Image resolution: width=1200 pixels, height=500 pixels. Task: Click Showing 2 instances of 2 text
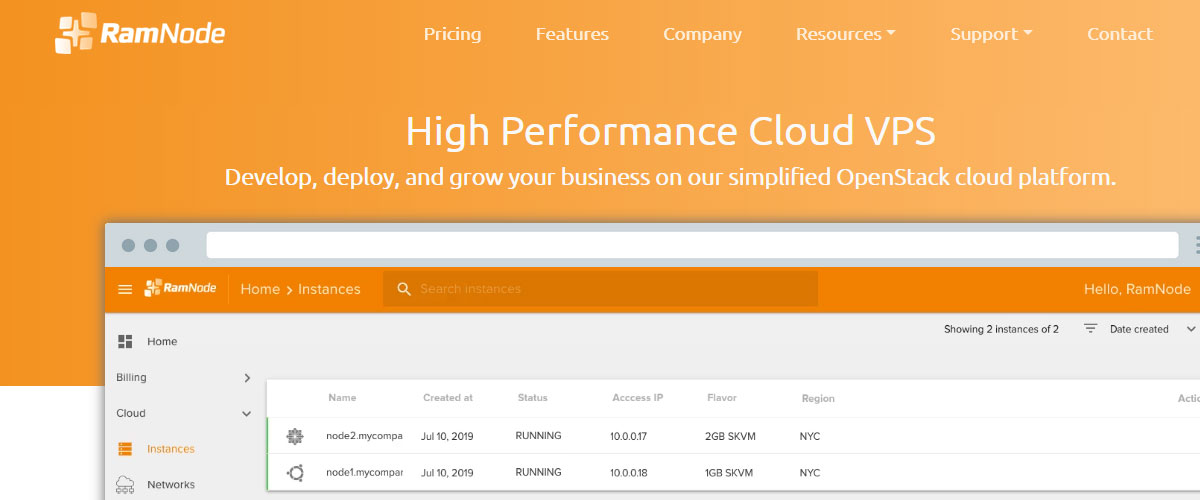pos(1001,329)
